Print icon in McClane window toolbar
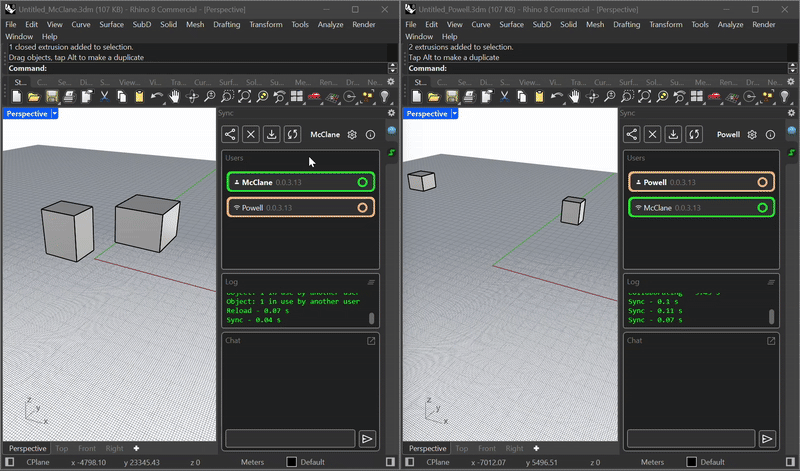800x471 pixels. coord(69,96)
